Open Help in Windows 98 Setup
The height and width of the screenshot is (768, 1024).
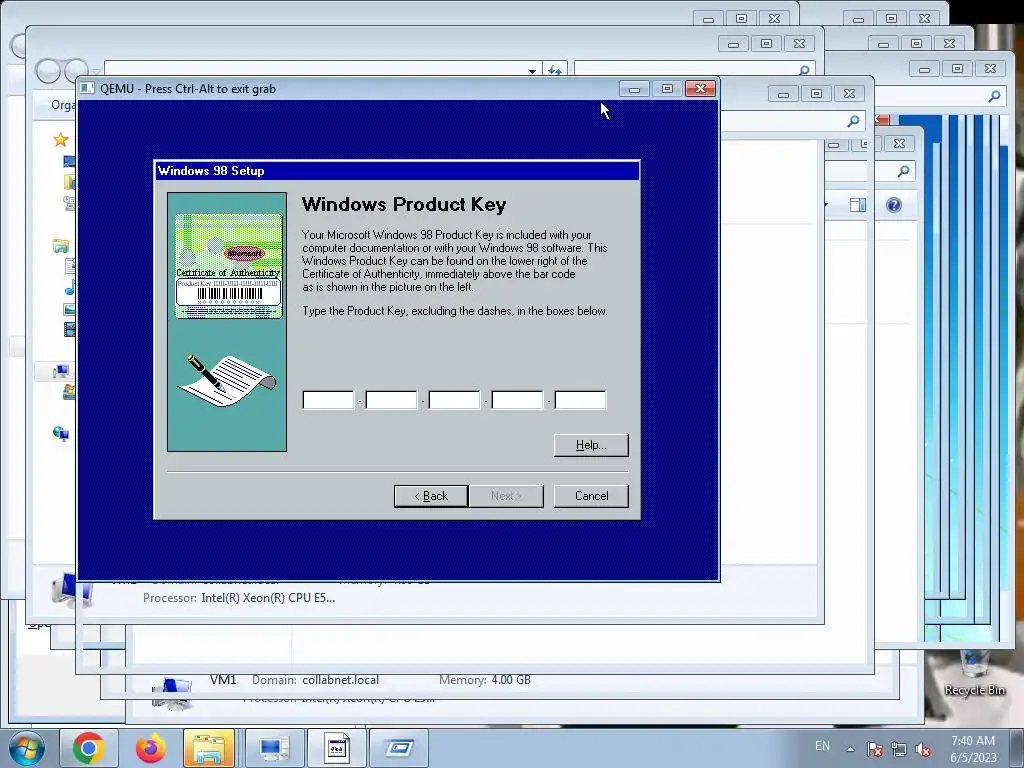tap(591, 445)
